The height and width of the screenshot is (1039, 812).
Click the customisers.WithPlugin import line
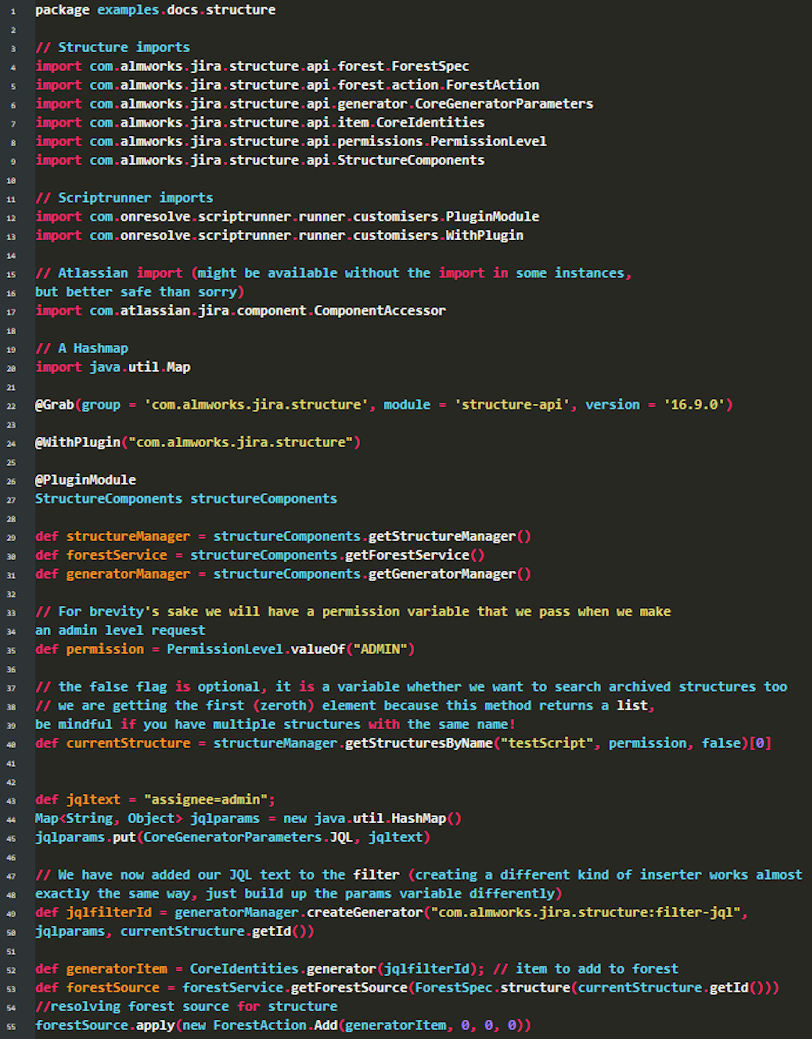(279, 235)
